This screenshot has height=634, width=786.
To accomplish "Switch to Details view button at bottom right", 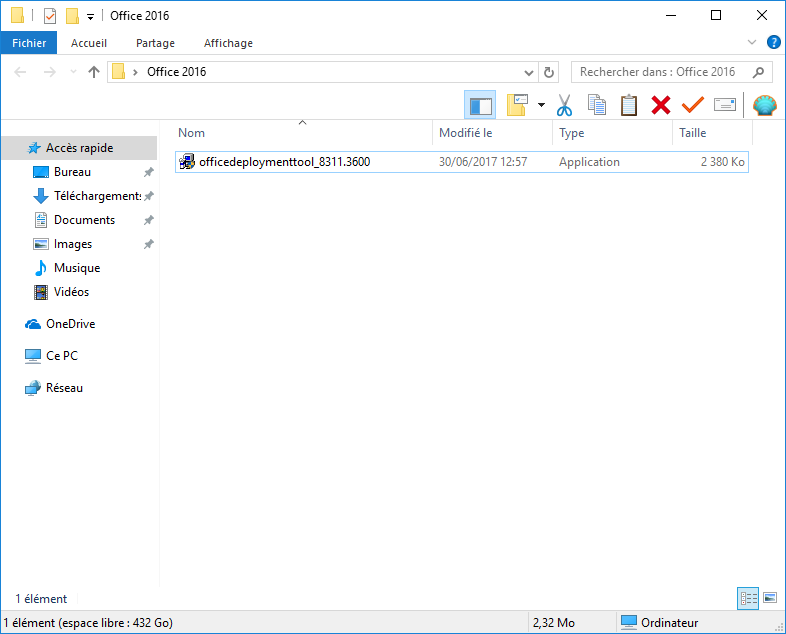I will (748, 598).
